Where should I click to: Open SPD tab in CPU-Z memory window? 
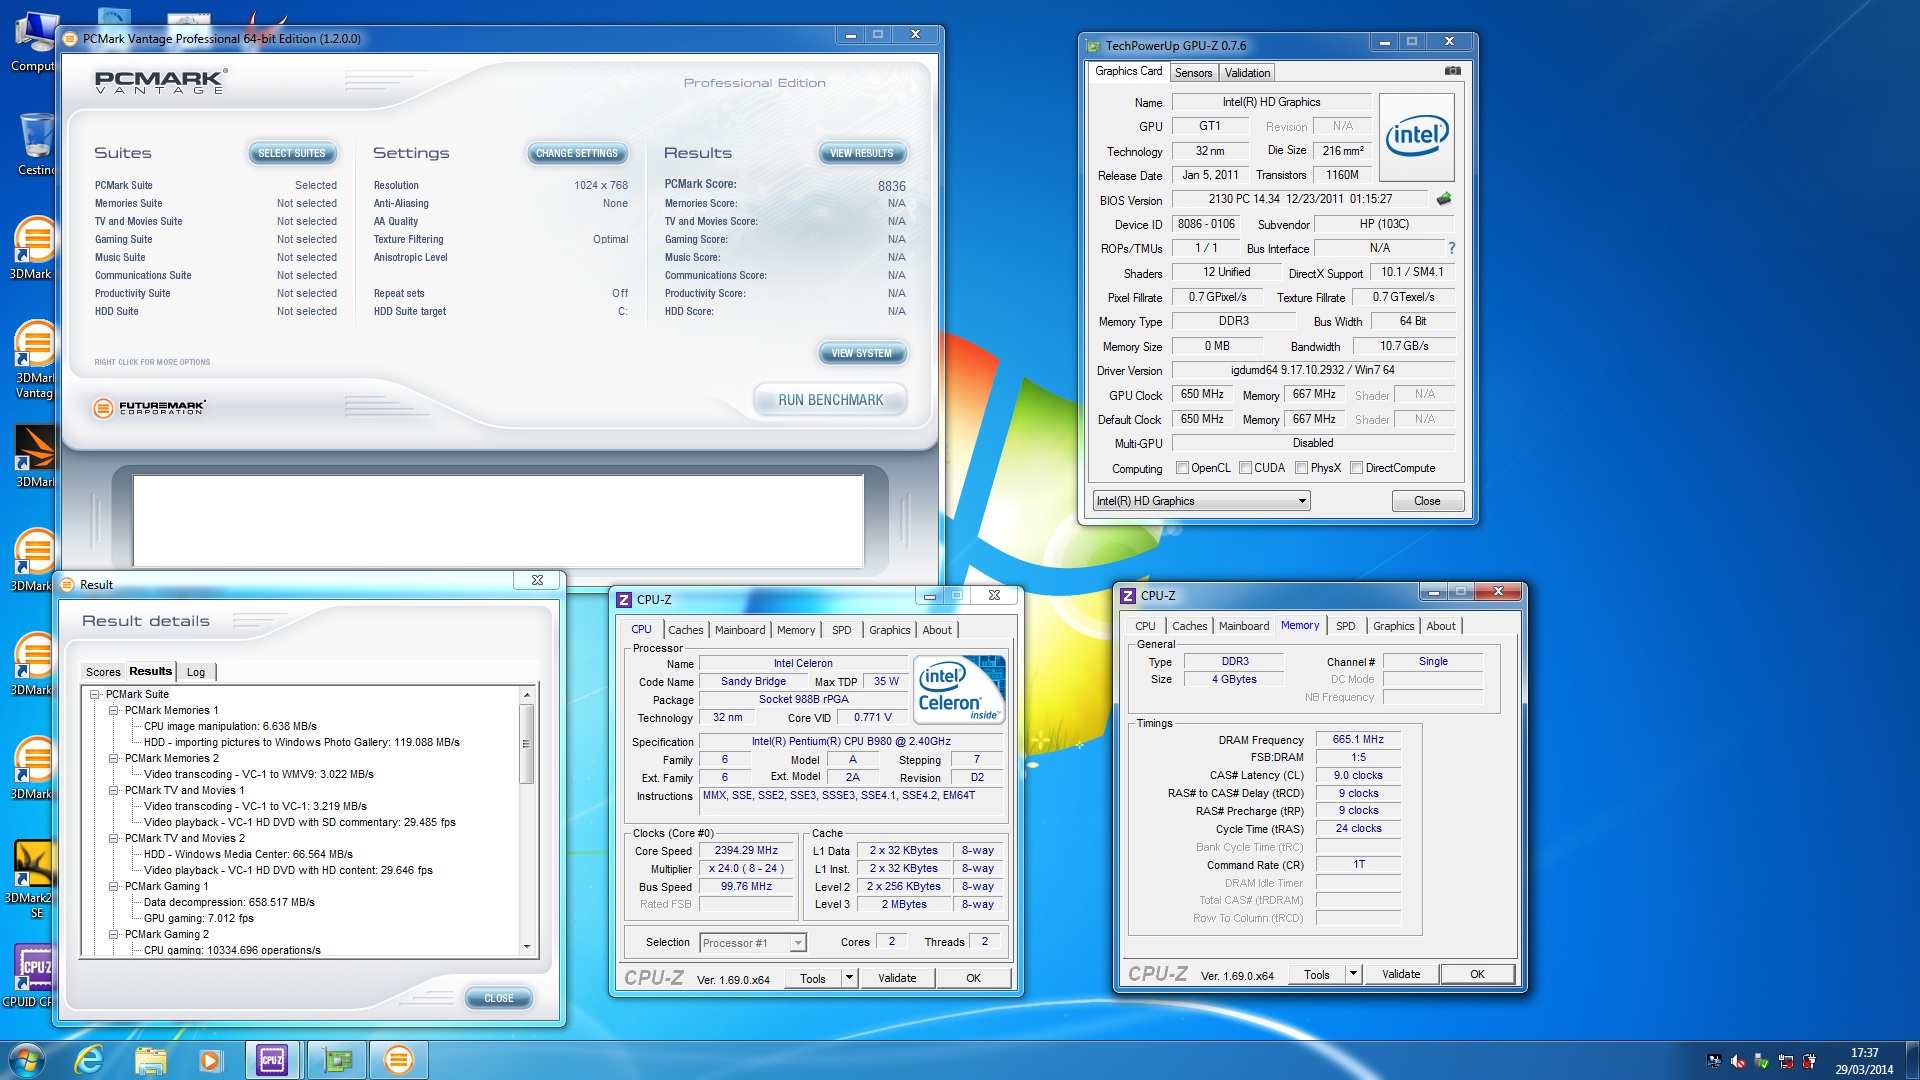coord(1346,626)
